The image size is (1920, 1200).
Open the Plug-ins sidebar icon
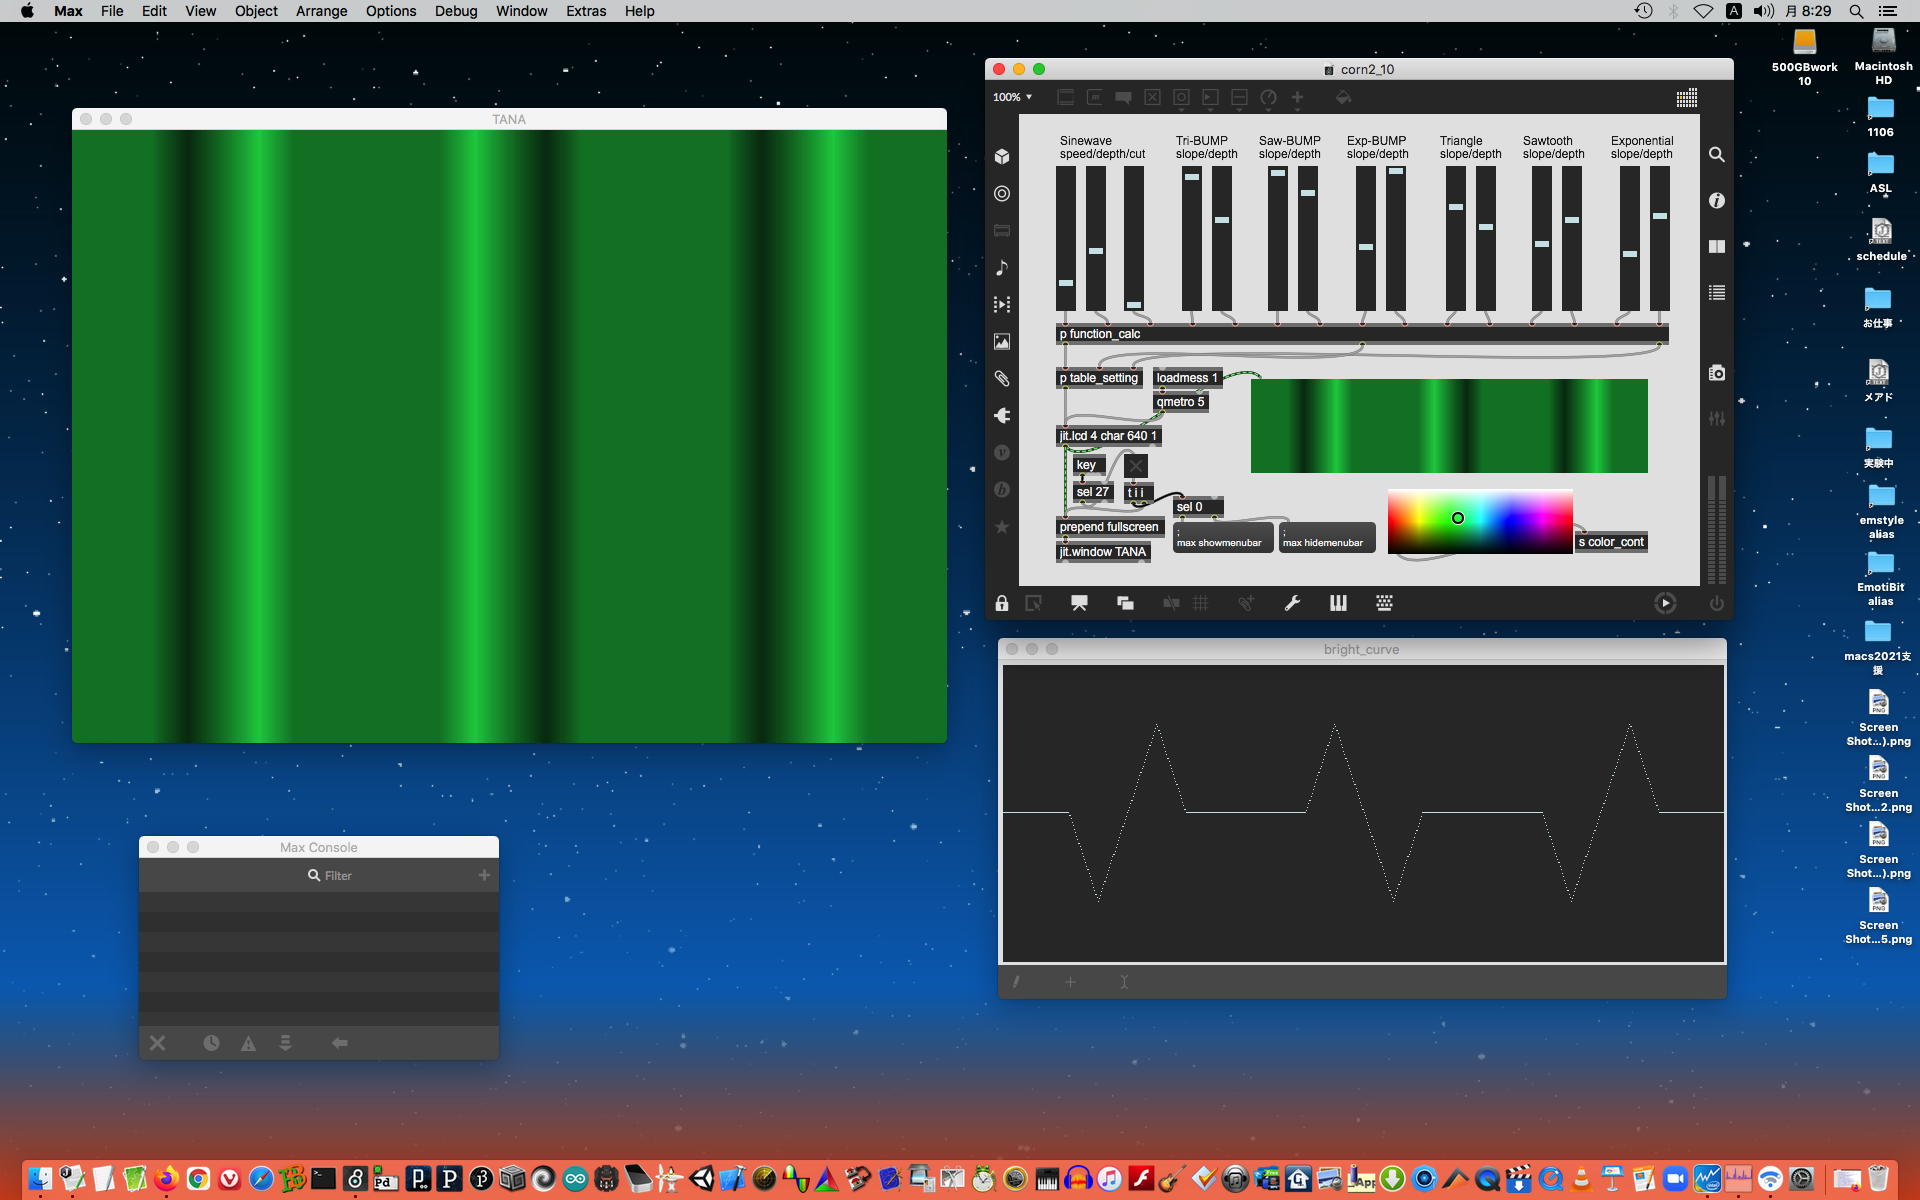tap(1002, 415)
